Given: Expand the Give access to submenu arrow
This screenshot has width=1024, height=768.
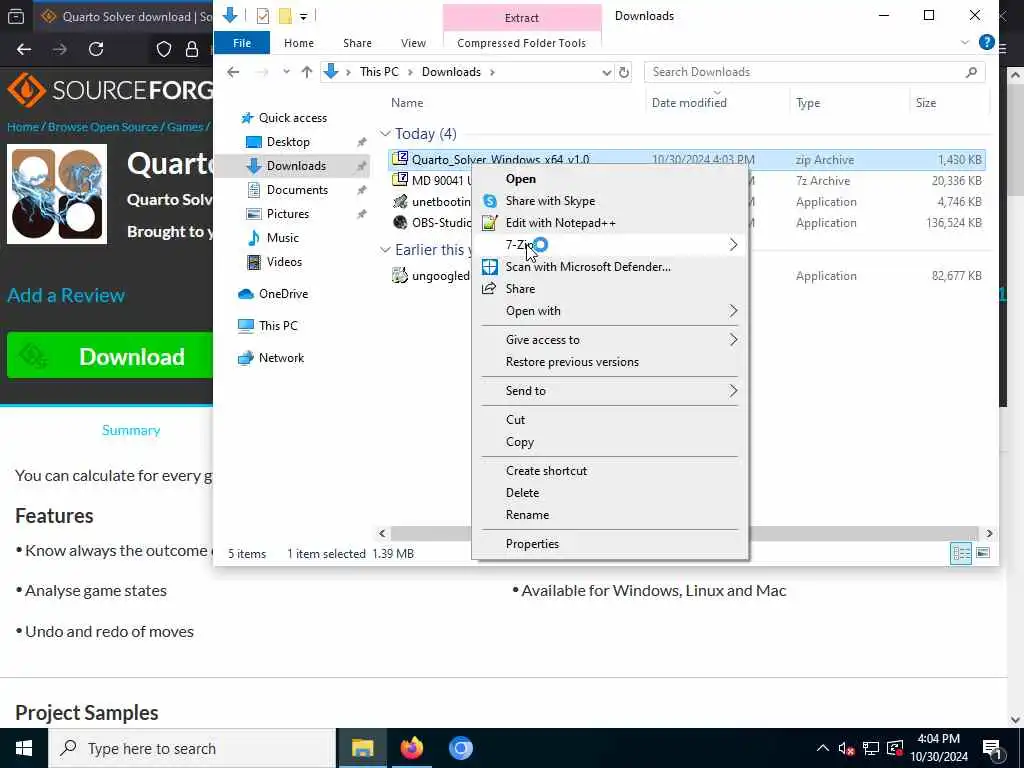Looking at the screenshot, I should 733,340.
